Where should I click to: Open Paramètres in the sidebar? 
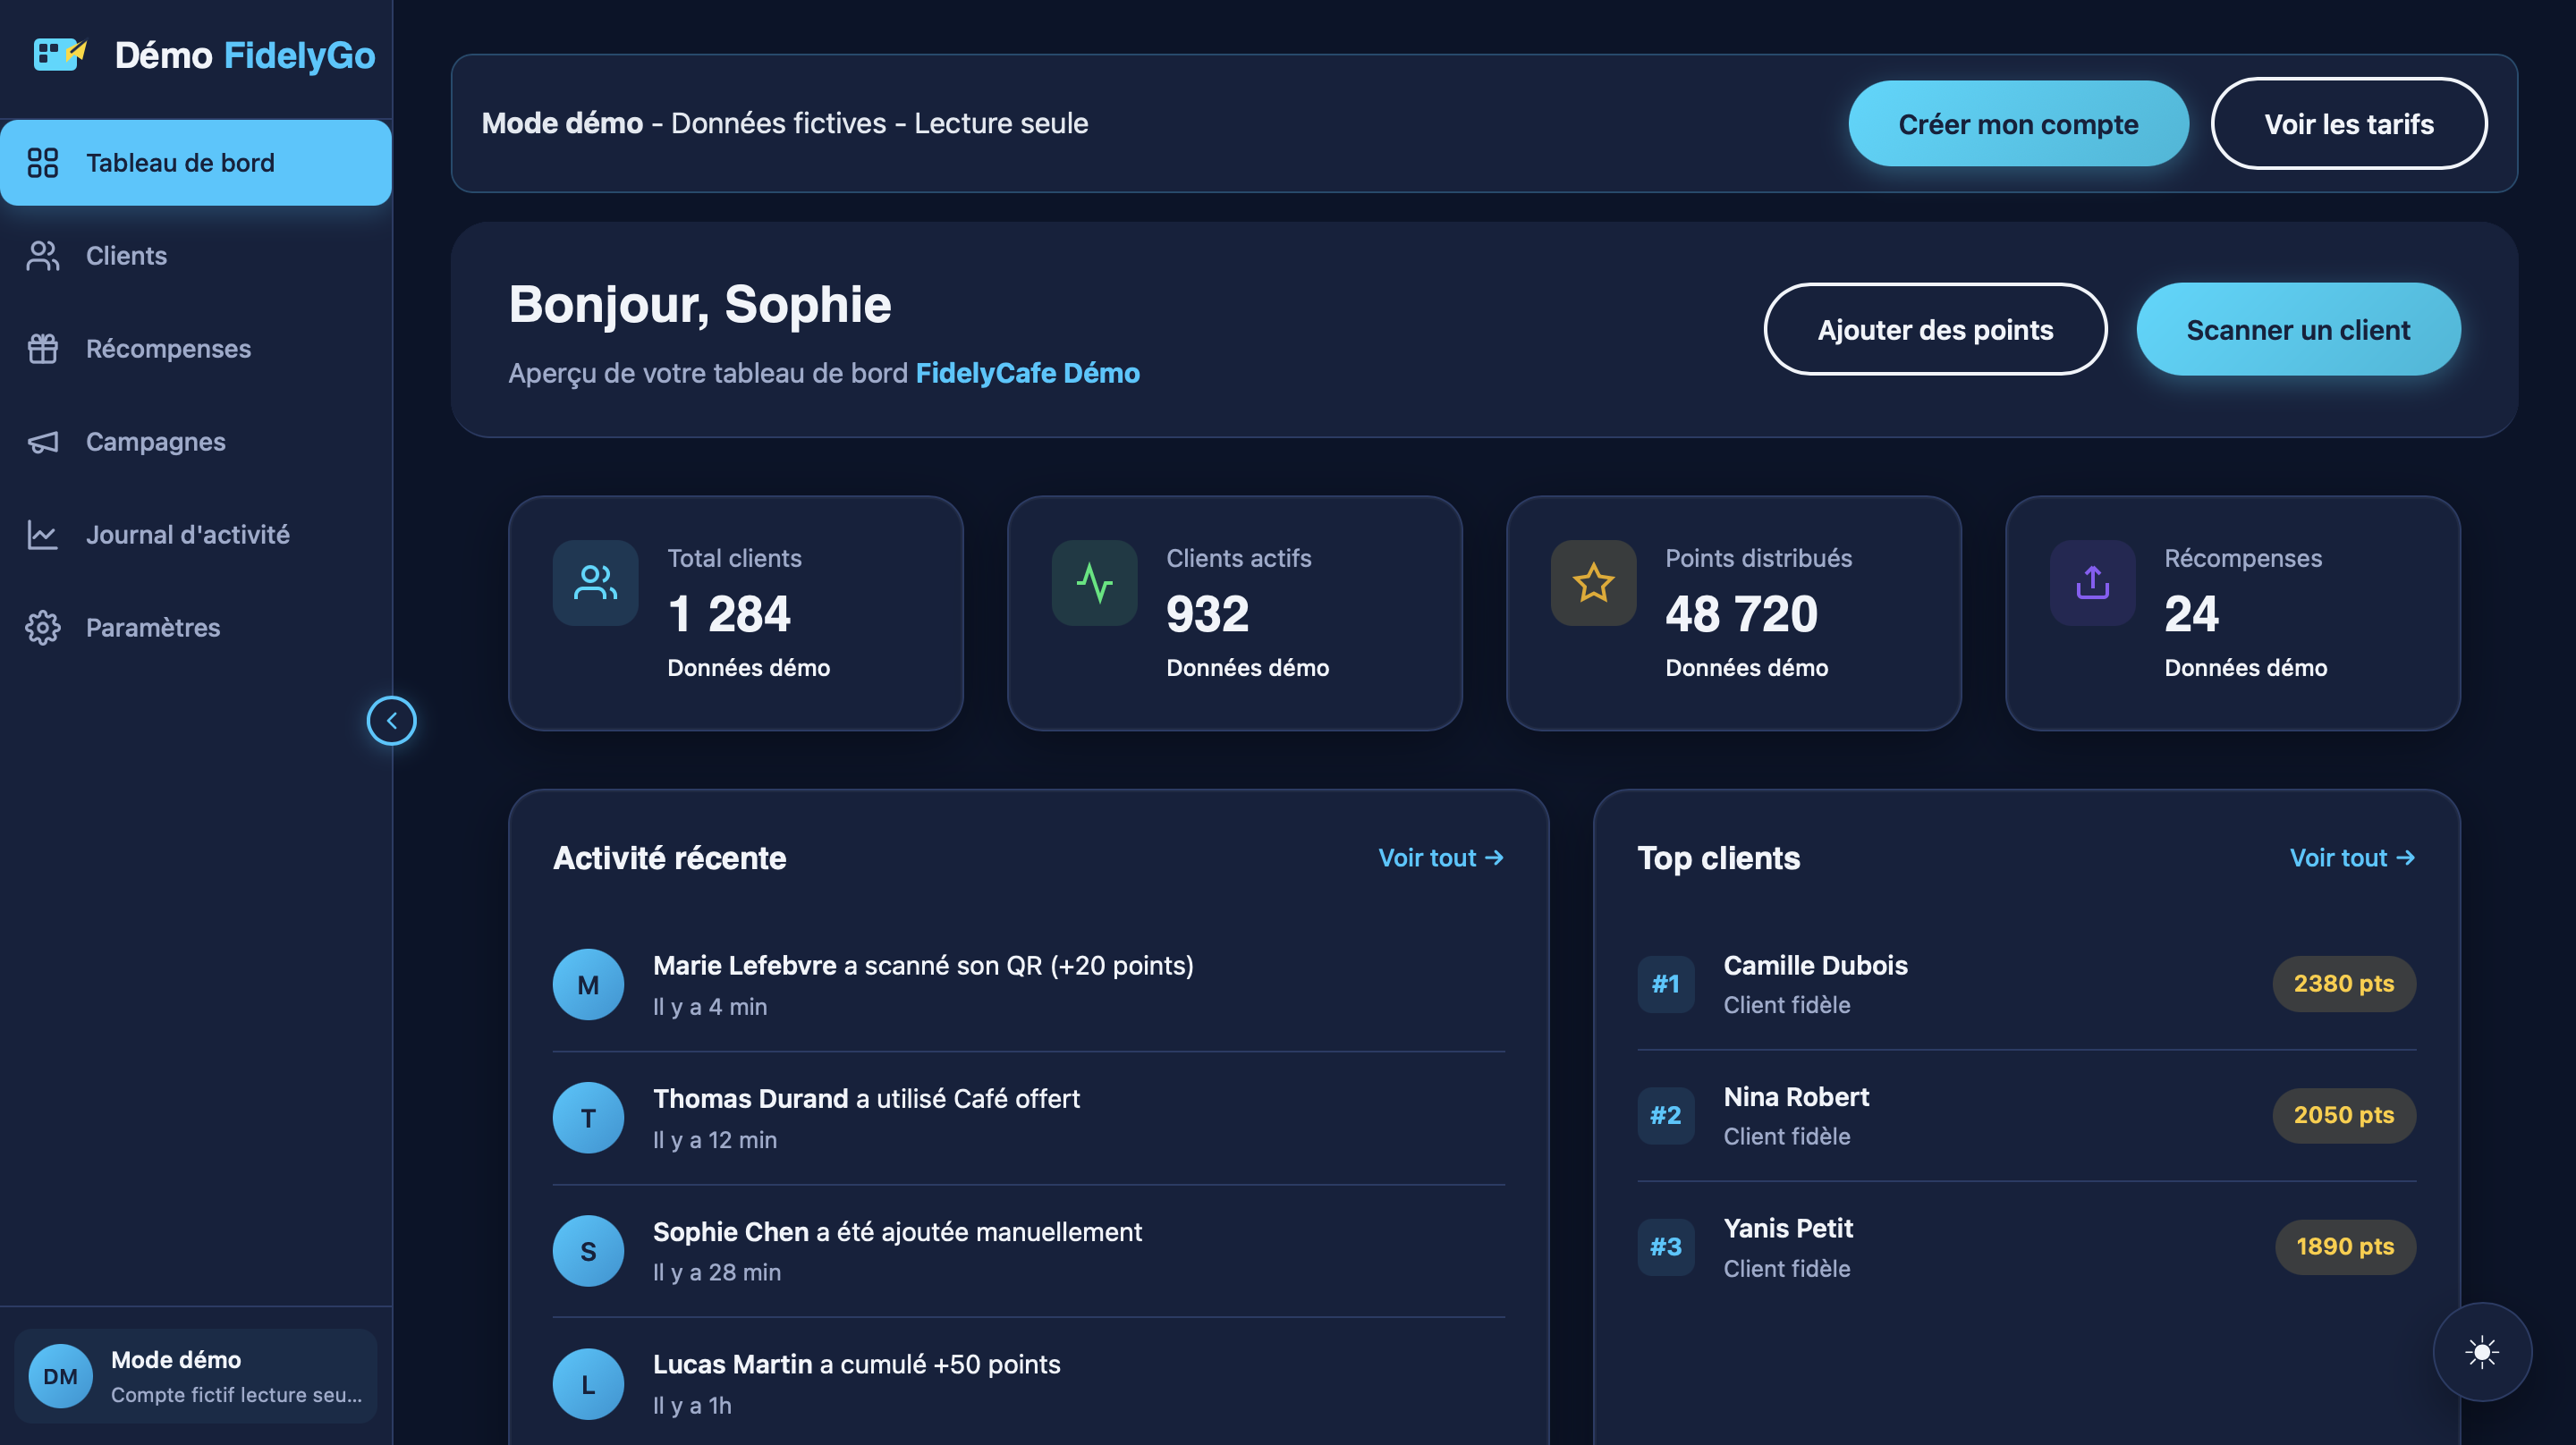point(196,628)
